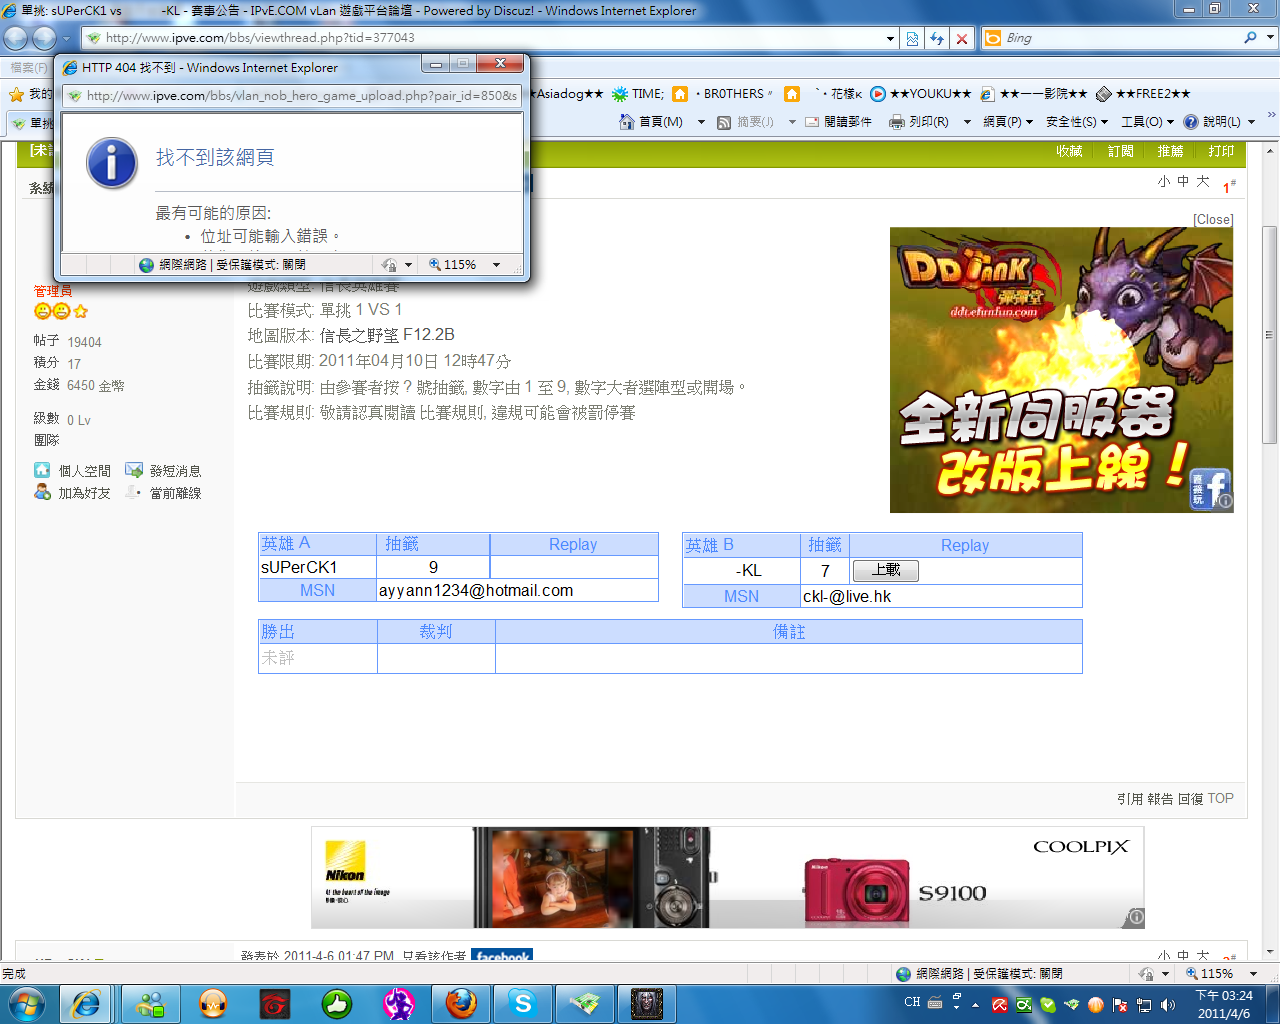This screenshot has width=1280, height=1024.
Task: Click the email ayyann1234@hotmail.com cell
Action: (517, 591)
